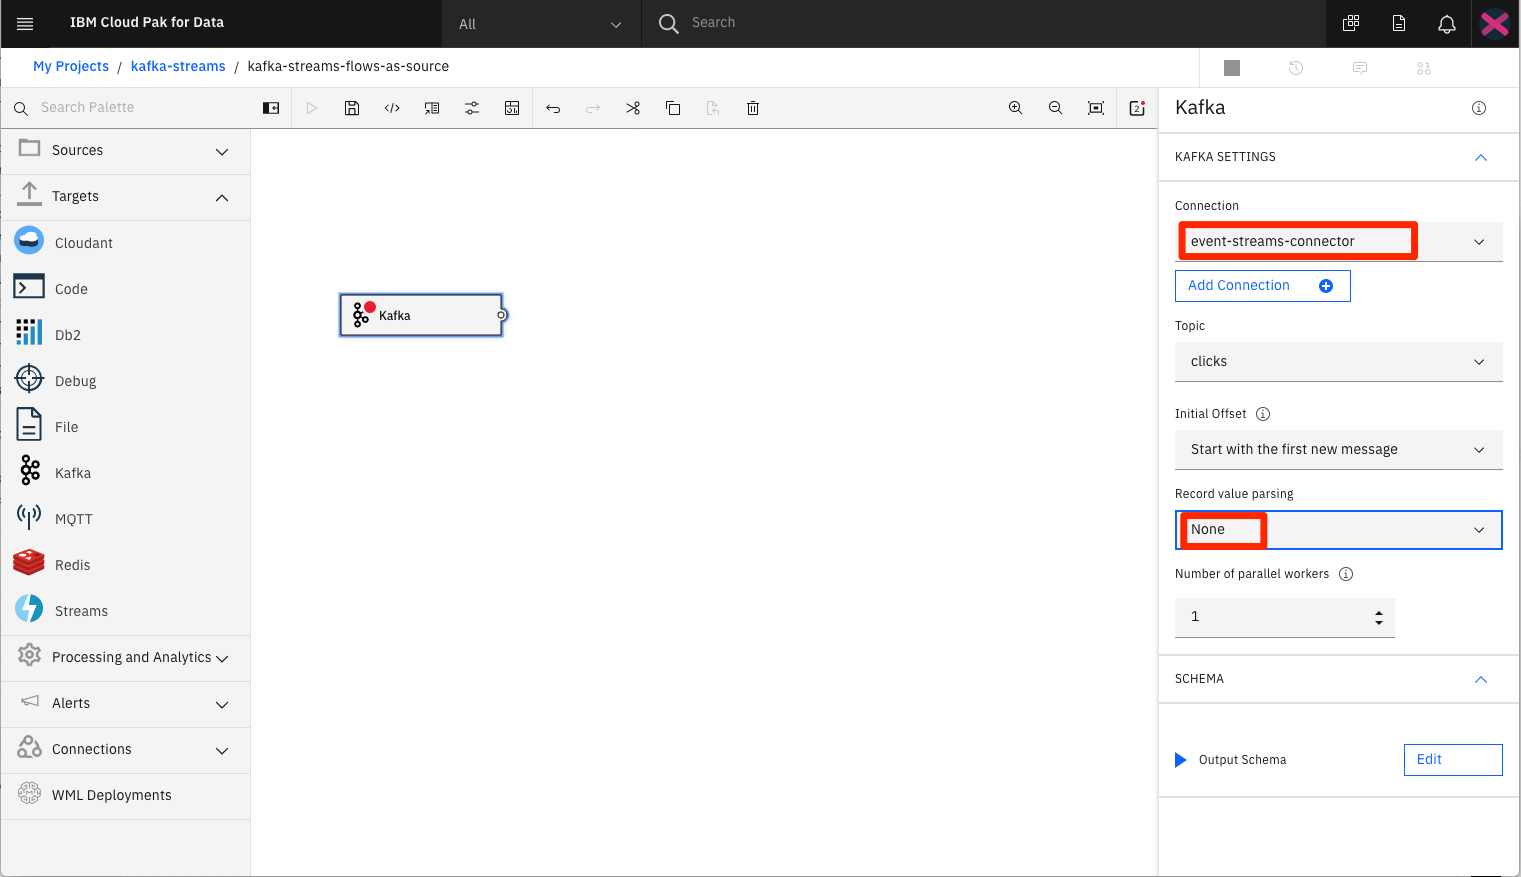
Task: Expand the Output Schema disclosure triangle
Action: (1180, 760)
